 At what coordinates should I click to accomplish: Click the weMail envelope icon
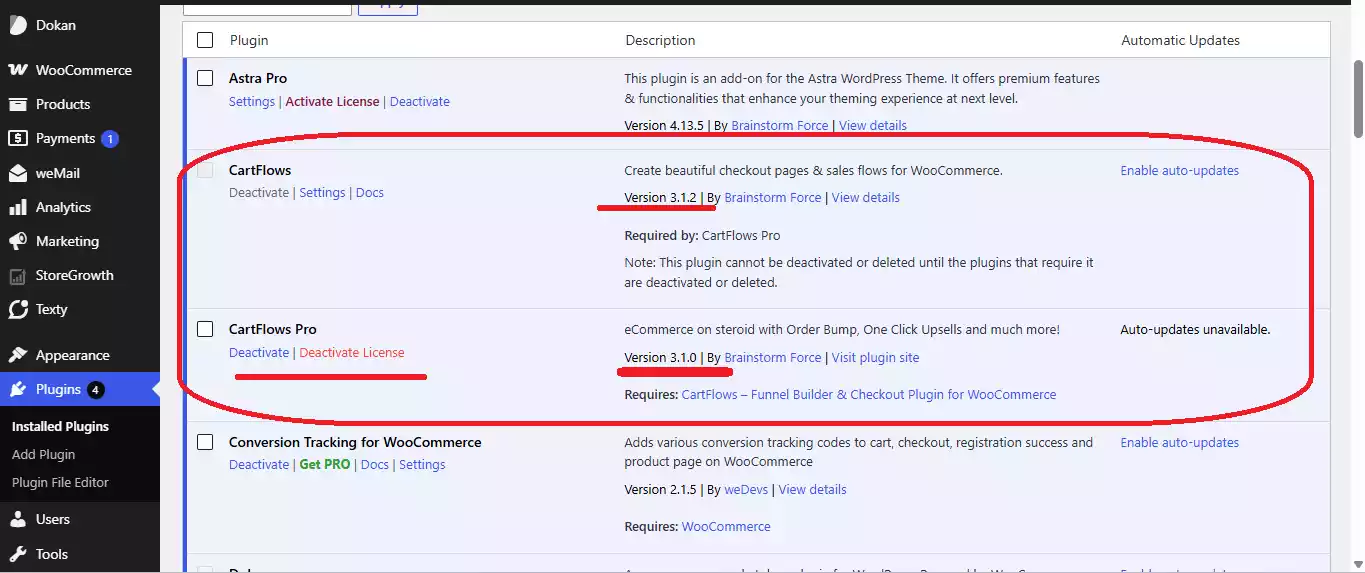click(18, 173)
